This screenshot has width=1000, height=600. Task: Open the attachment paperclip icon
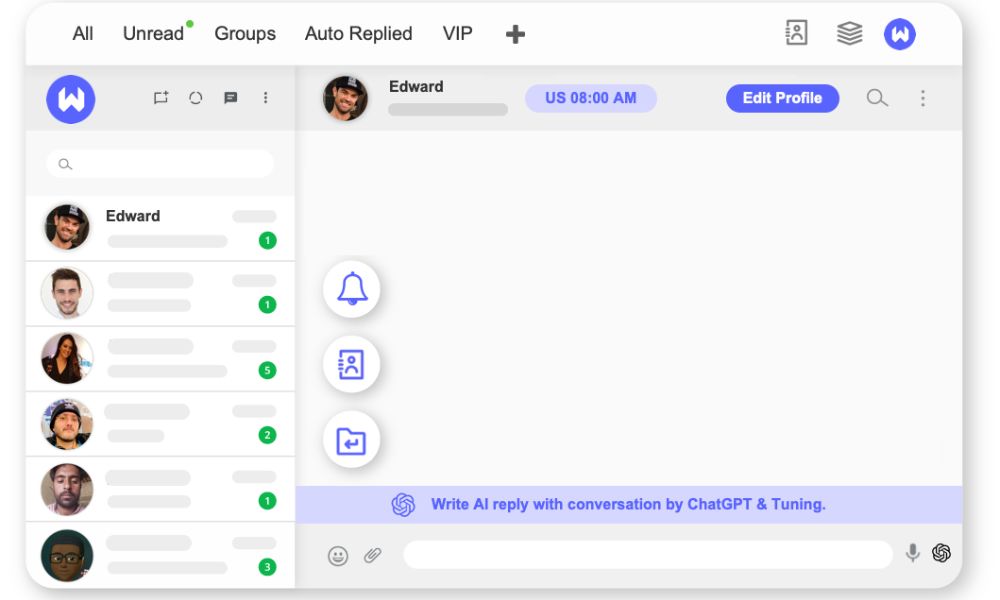coord(371,555)
